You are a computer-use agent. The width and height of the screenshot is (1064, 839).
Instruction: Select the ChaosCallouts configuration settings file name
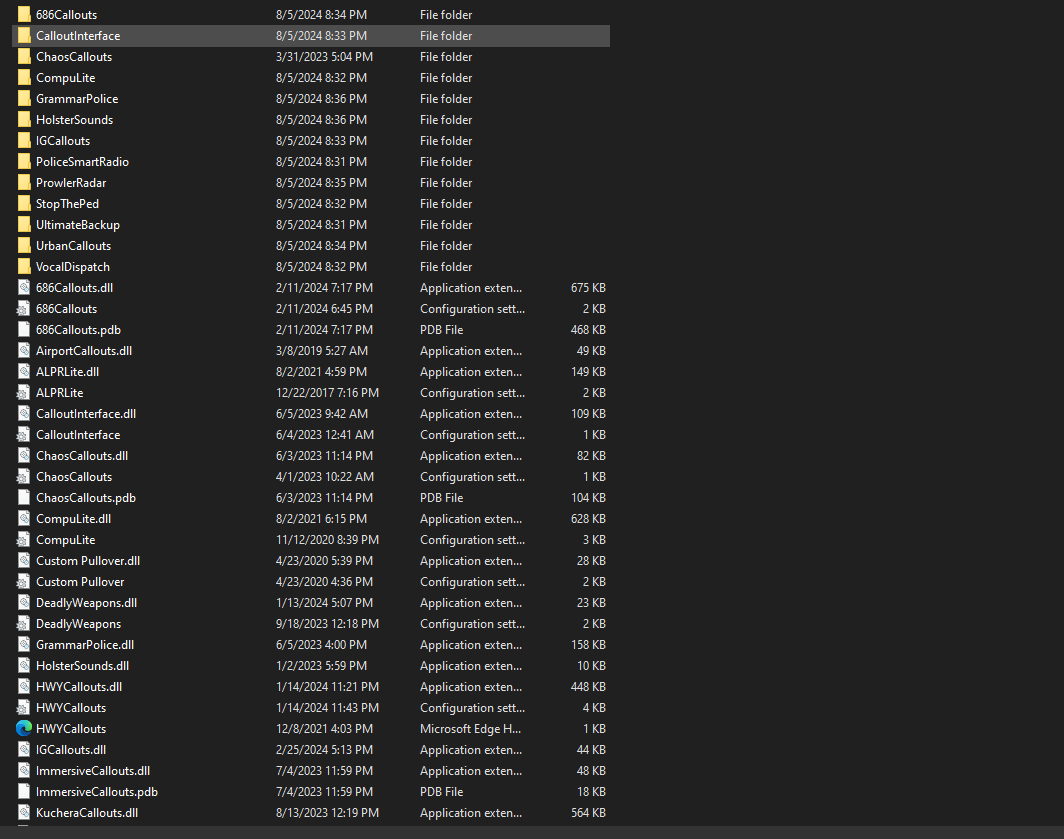(x=74, y=477)
